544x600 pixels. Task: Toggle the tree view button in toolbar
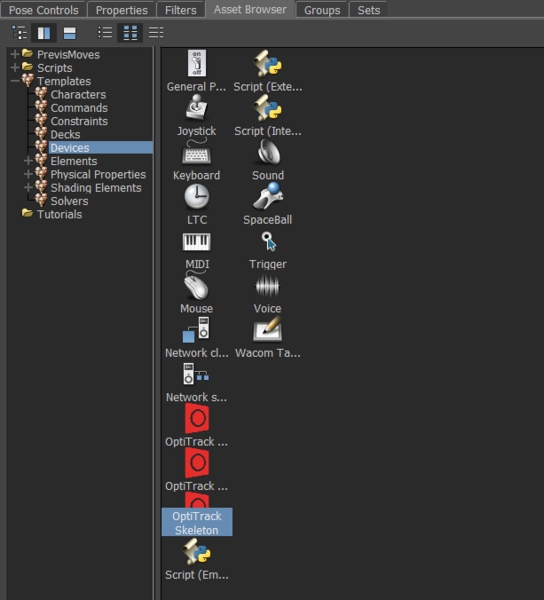19,33
